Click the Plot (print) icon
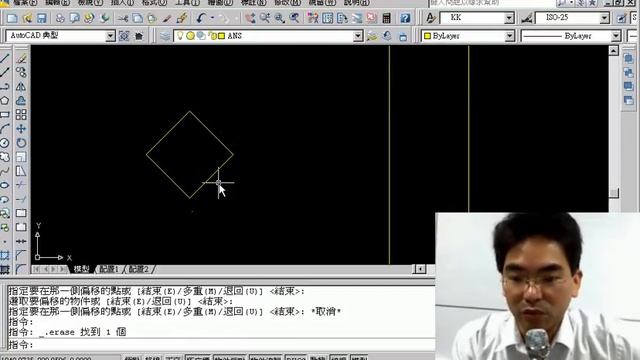This screenshot has height=360, width=640. (x=60, y=18)
